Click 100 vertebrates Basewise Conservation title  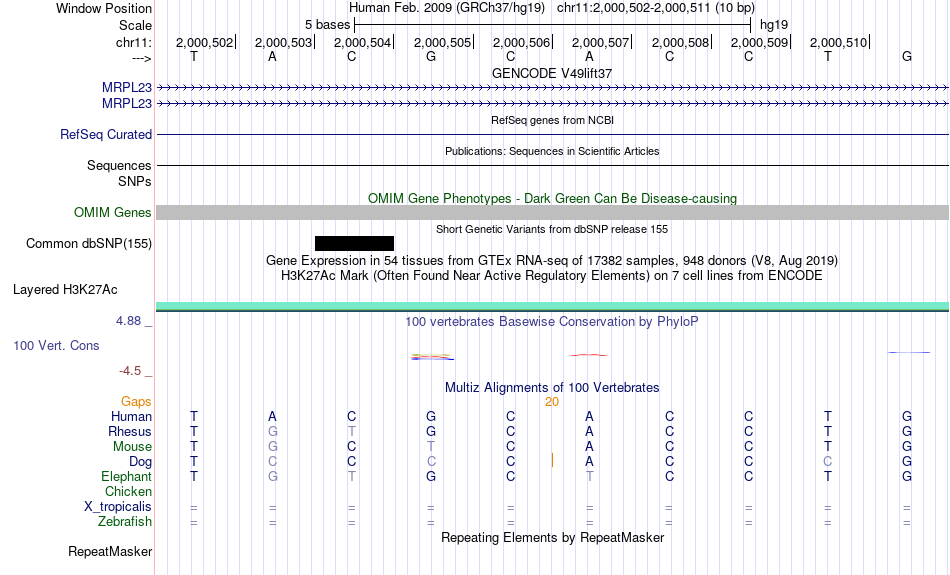click(551, 322)
